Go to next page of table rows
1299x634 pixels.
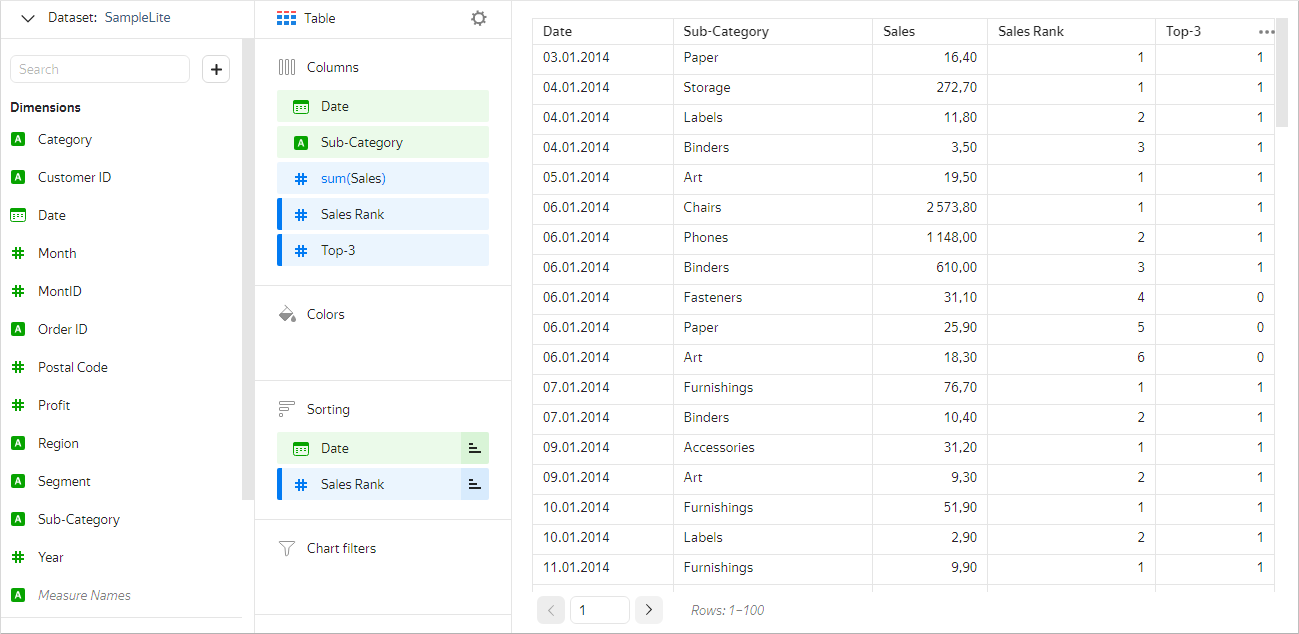[649, 610]
